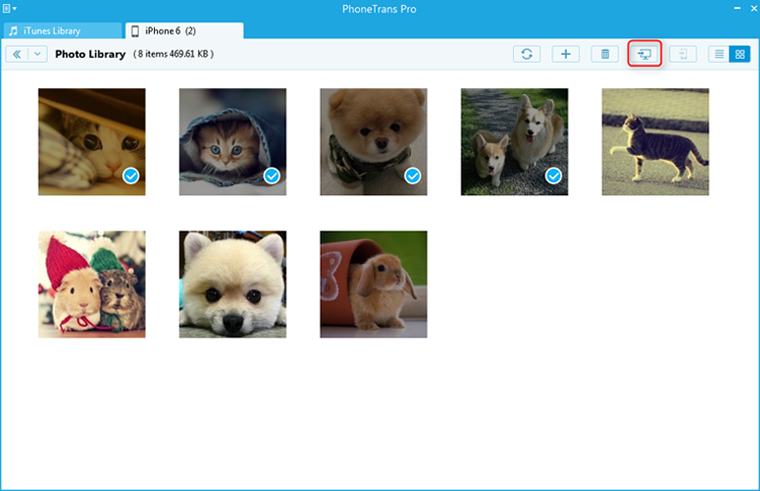The width and height of the screenshot is (760, 491).
Task: Switch to grid thumbnail view
Action: [739, 54]
